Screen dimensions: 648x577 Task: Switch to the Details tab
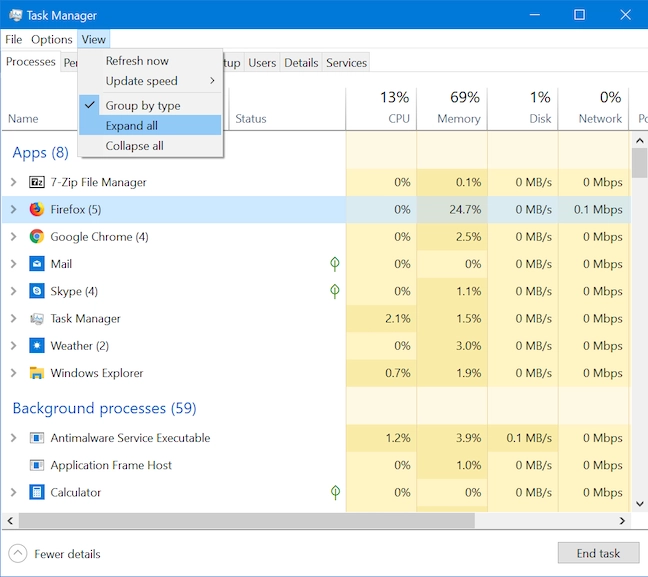tap(301, 63)
